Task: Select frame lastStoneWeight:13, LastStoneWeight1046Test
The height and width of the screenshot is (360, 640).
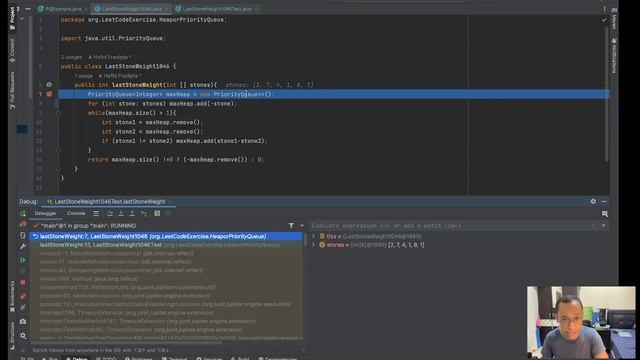Action: (167, 245)
